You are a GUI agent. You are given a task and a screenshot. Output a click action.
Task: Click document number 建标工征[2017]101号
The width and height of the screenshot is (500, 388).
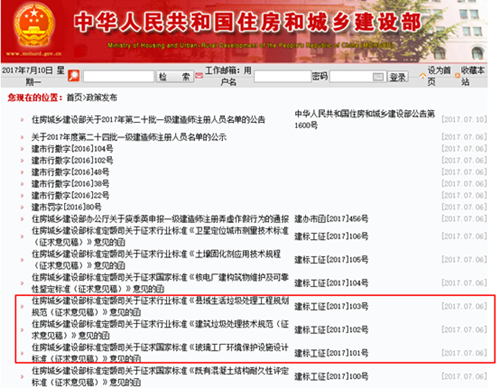(x=331, y=353)
